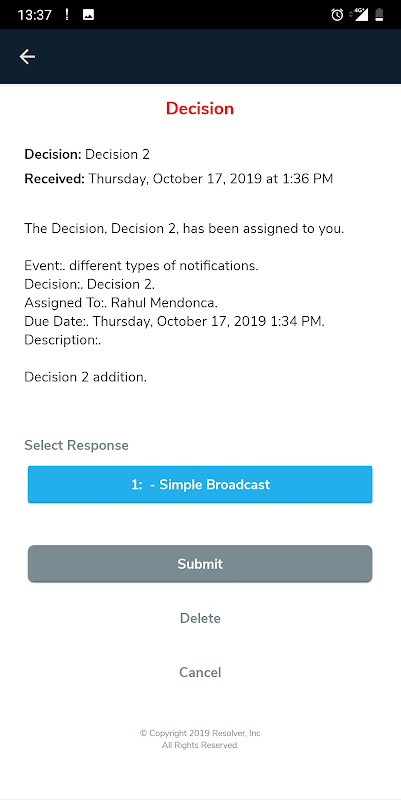401x800 pixels.
Task: Tap the exclamation alert icon in status bar
Action: [67, 15]
